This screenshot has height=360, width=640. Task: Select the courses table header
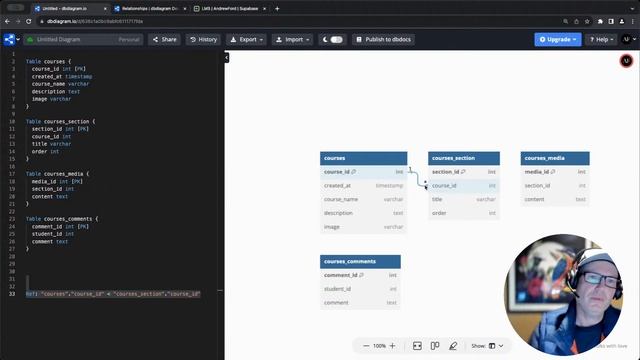363,158
